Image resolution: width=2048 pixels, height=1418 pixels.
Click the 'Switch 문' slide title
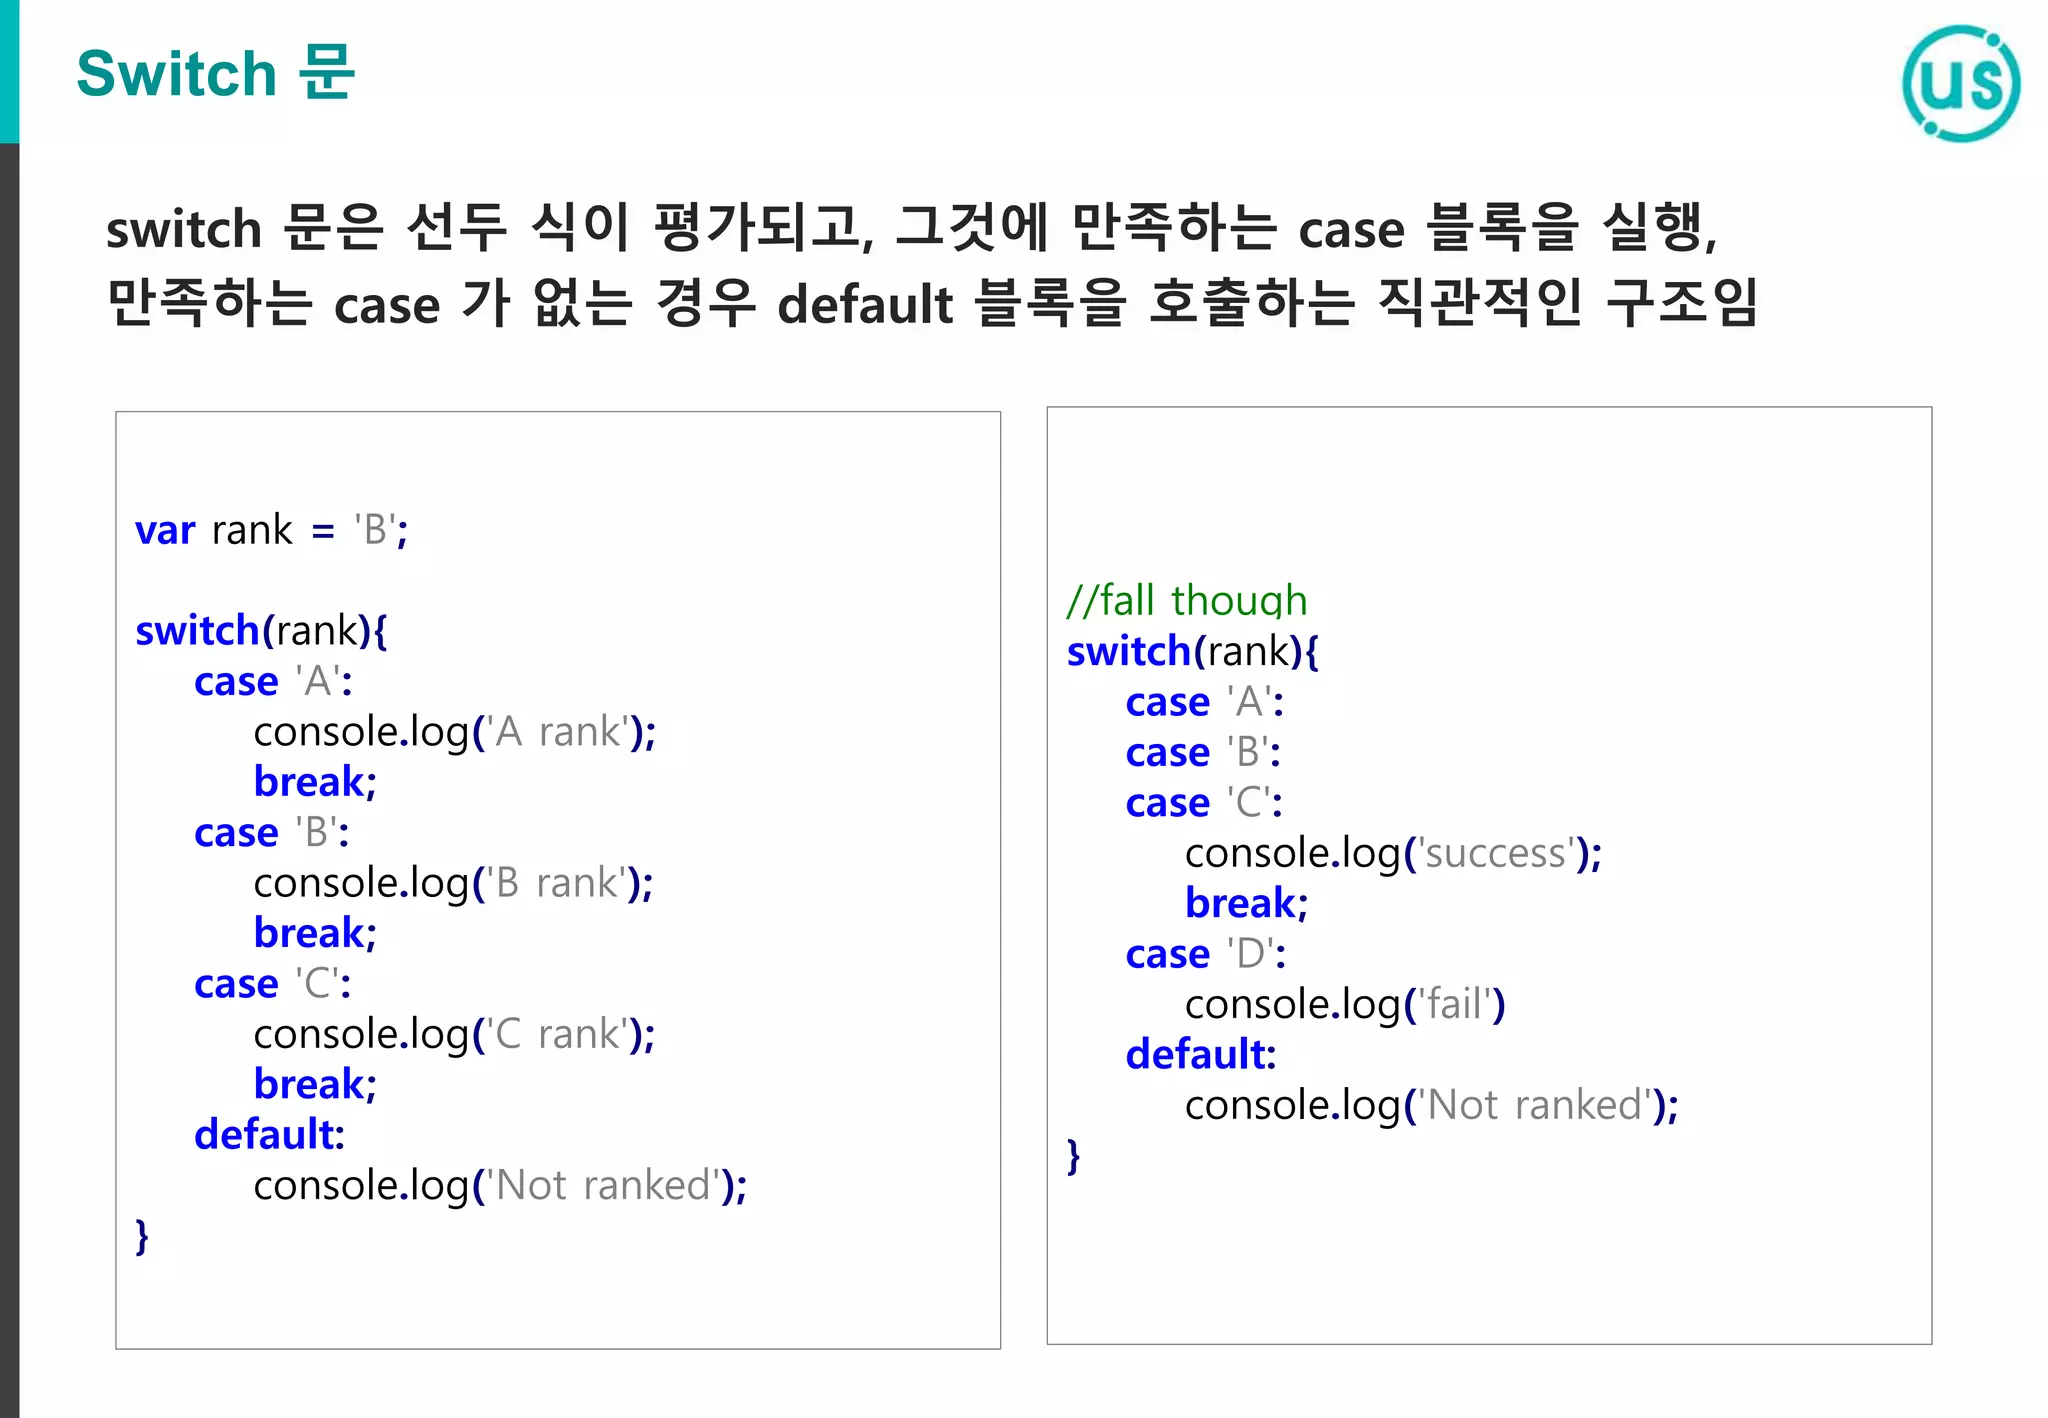click(x=215, y=73)
